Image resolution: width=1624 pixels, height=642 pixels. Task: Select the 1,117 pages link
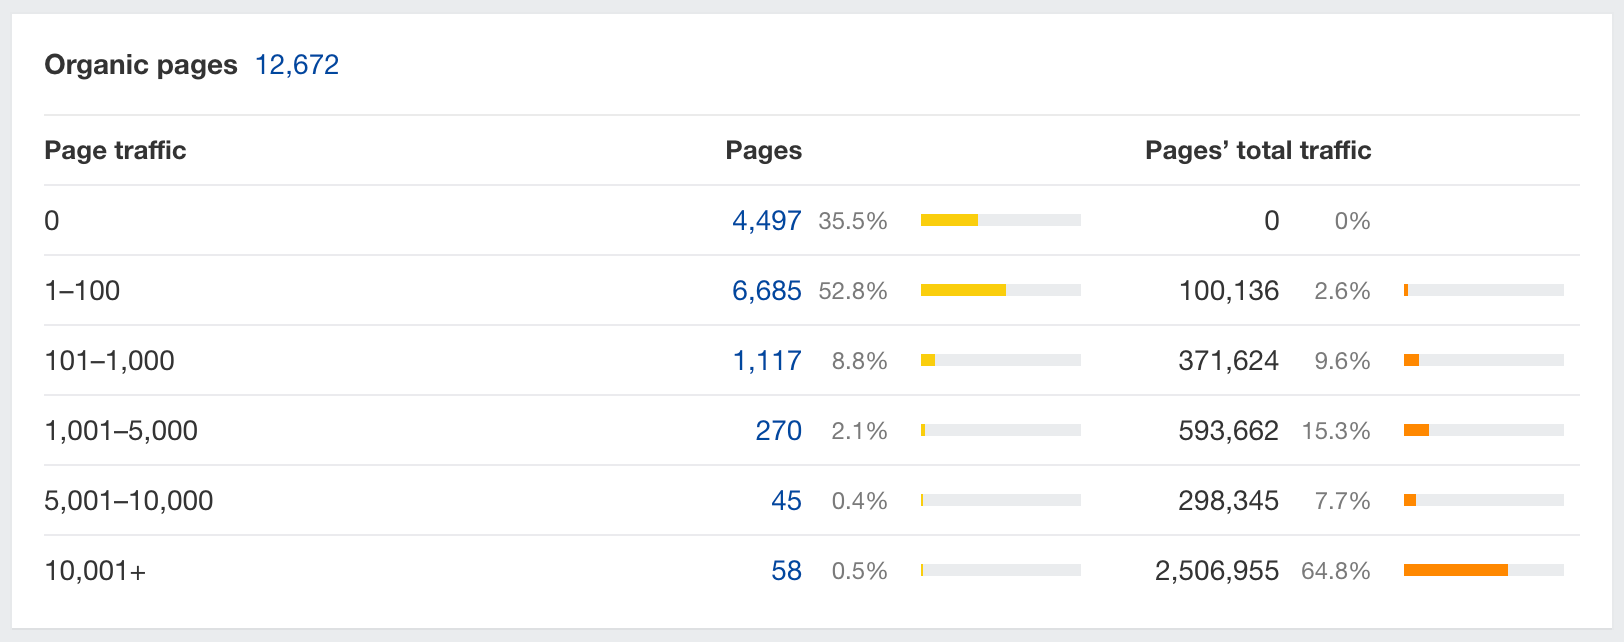(x=767, y=361)
